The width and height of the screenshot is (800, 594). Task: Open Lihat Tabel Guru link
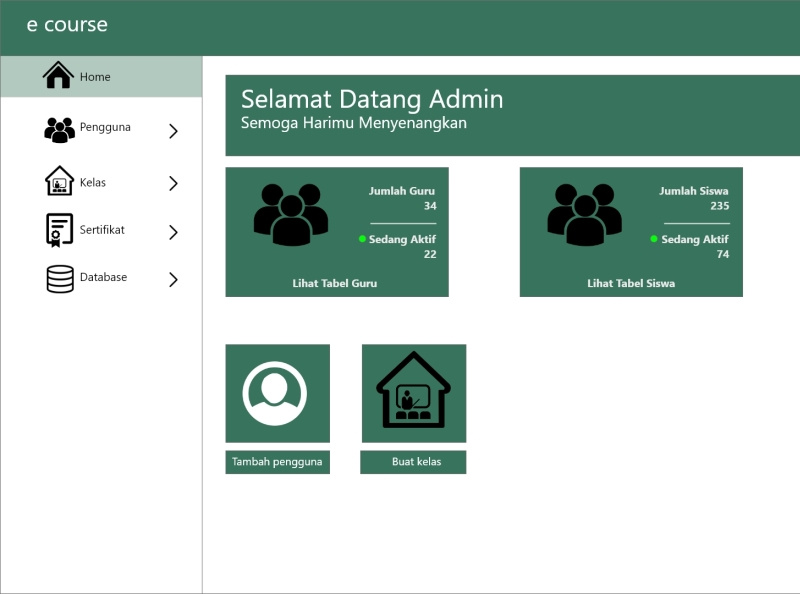click(334, 283)
